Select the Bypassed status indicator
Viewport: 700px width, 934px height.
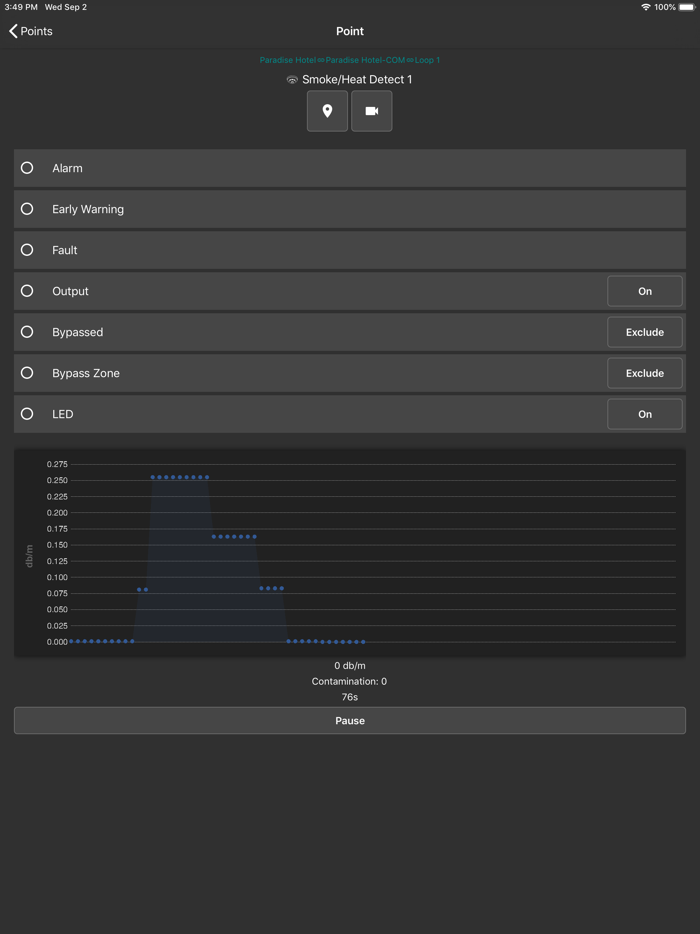(27, 332)
